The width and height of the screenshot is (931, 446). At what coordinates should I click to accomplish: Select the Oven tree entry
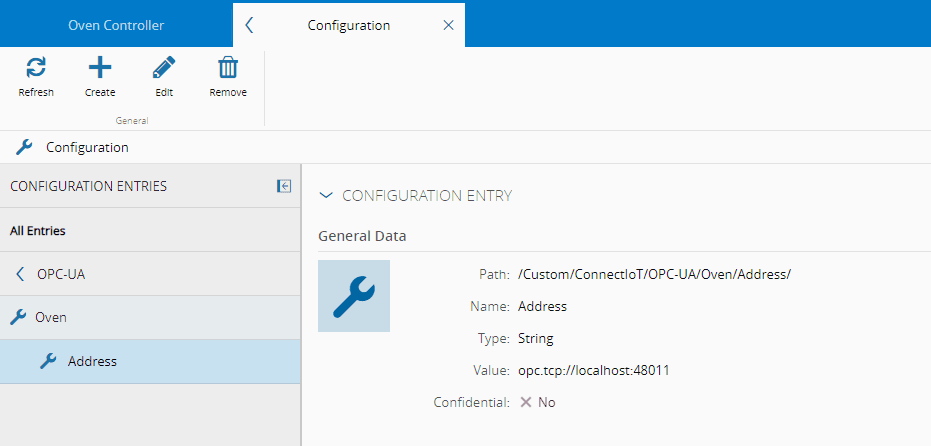(51, 317)
